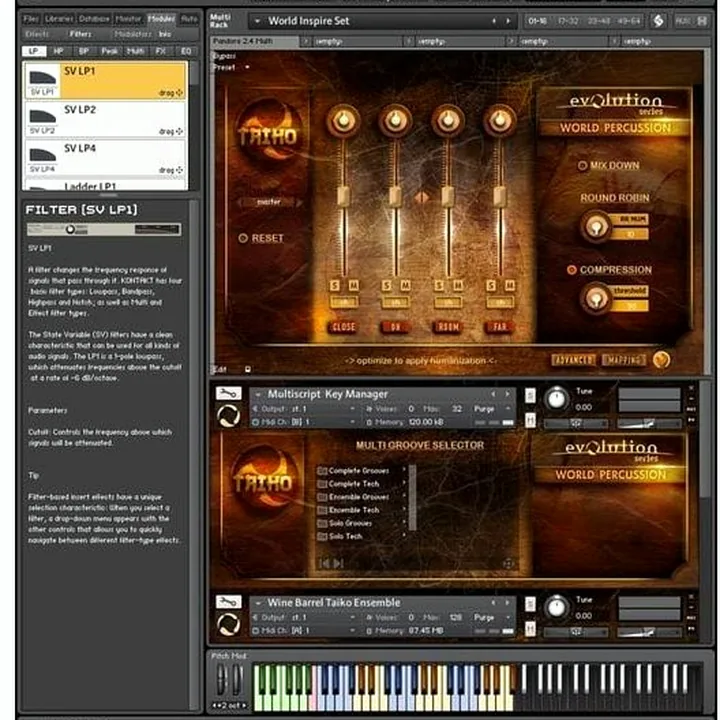Expand the Complete Tech groove folder
Screen dimensions: 720x720
pos(404,483)
